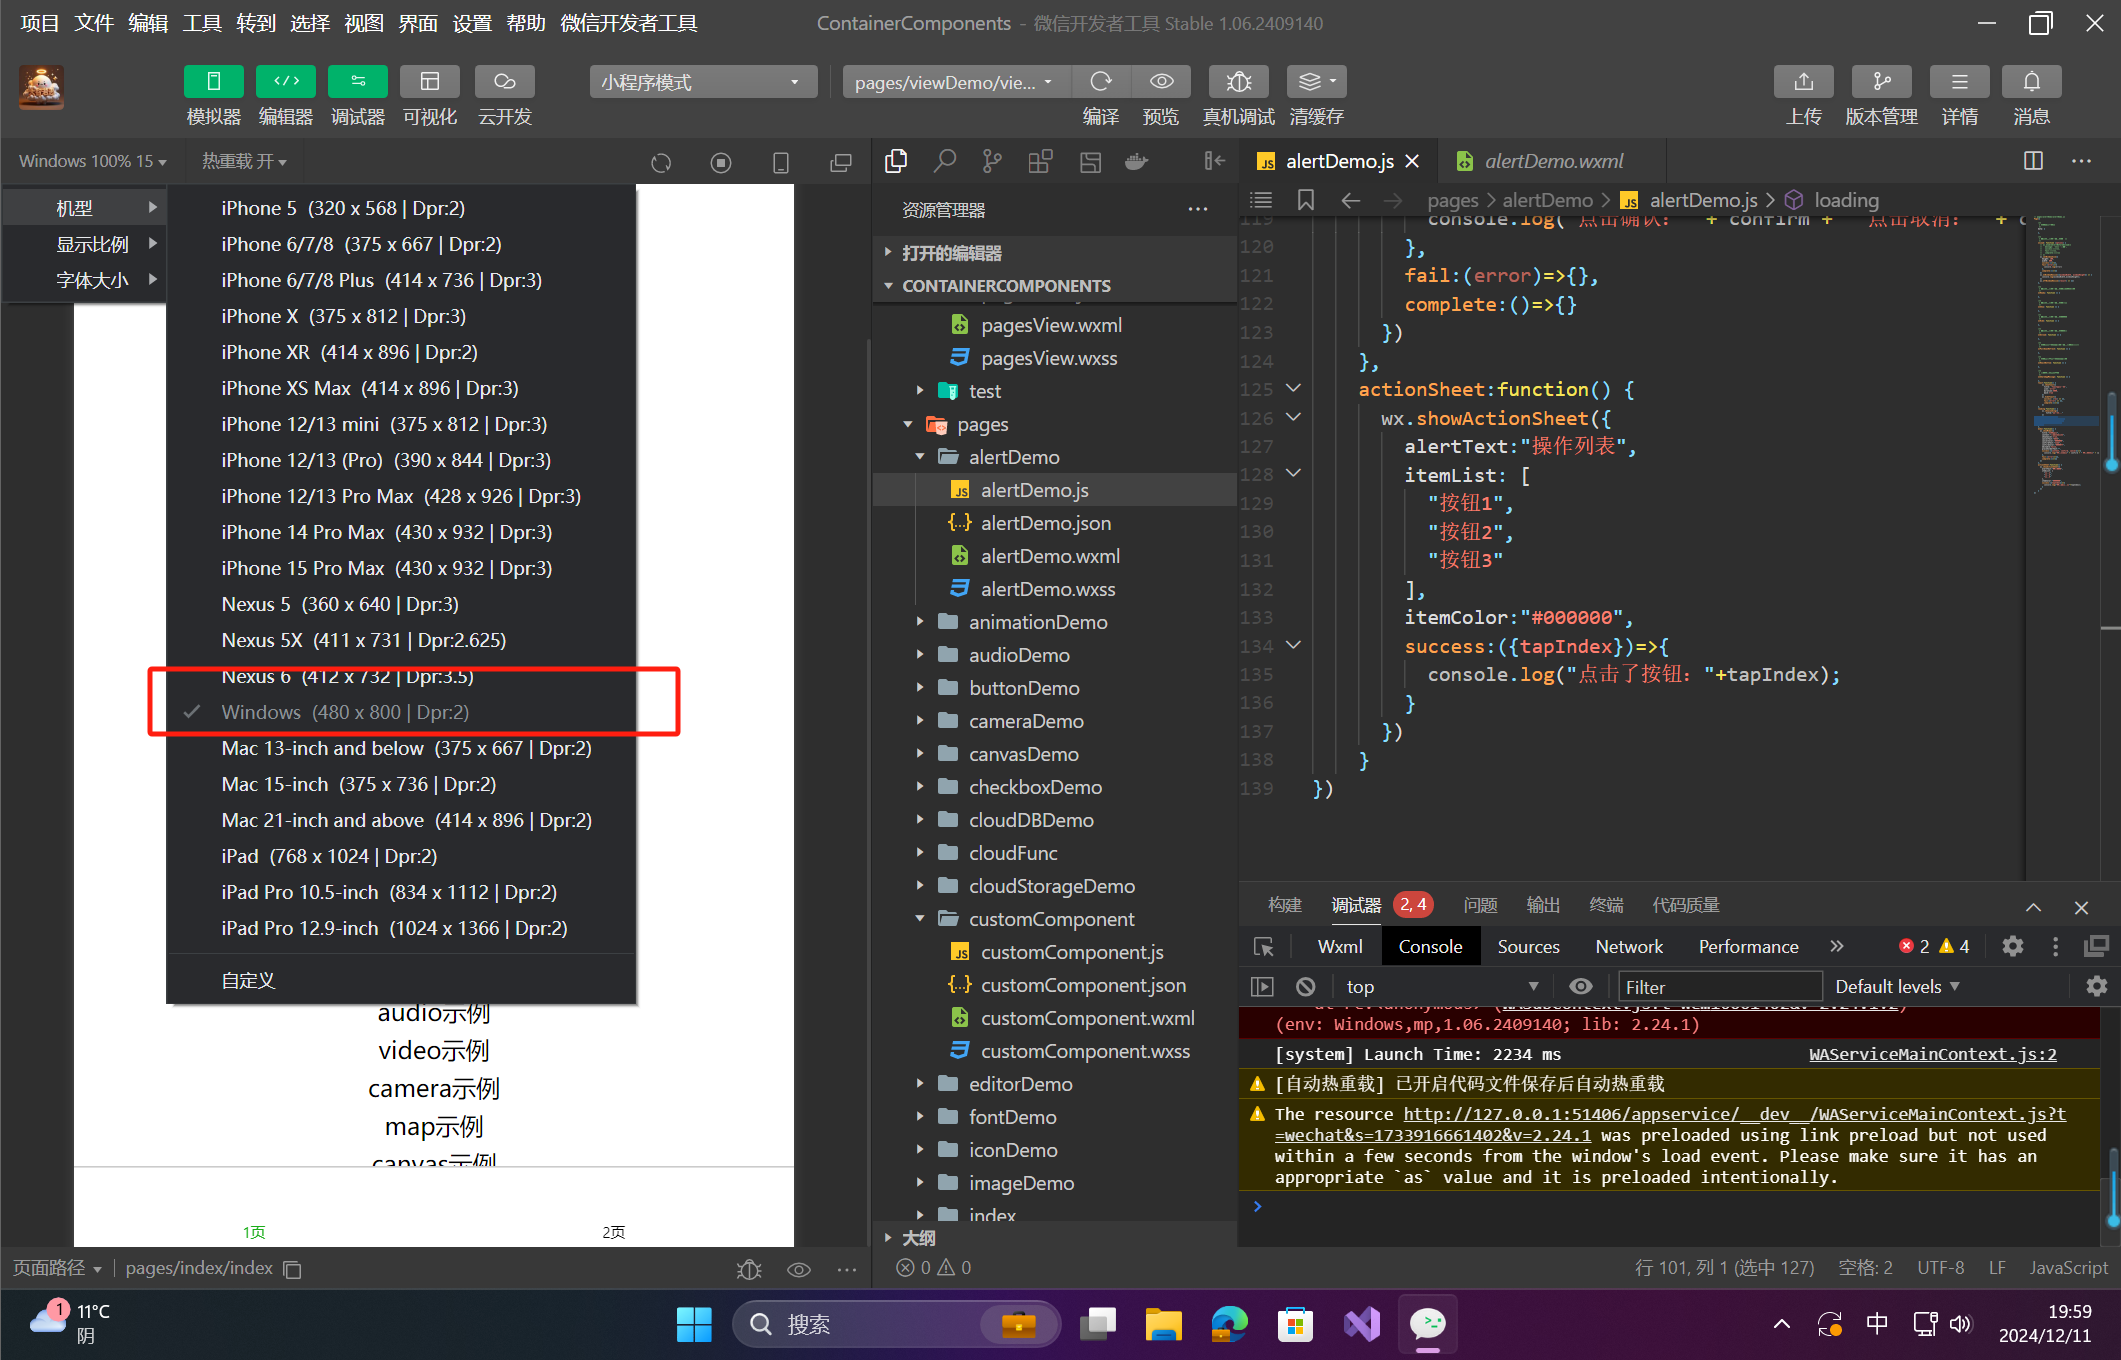Choose 自定义 custom device option
2121x1360 pixels.
[x=248, y=980]
